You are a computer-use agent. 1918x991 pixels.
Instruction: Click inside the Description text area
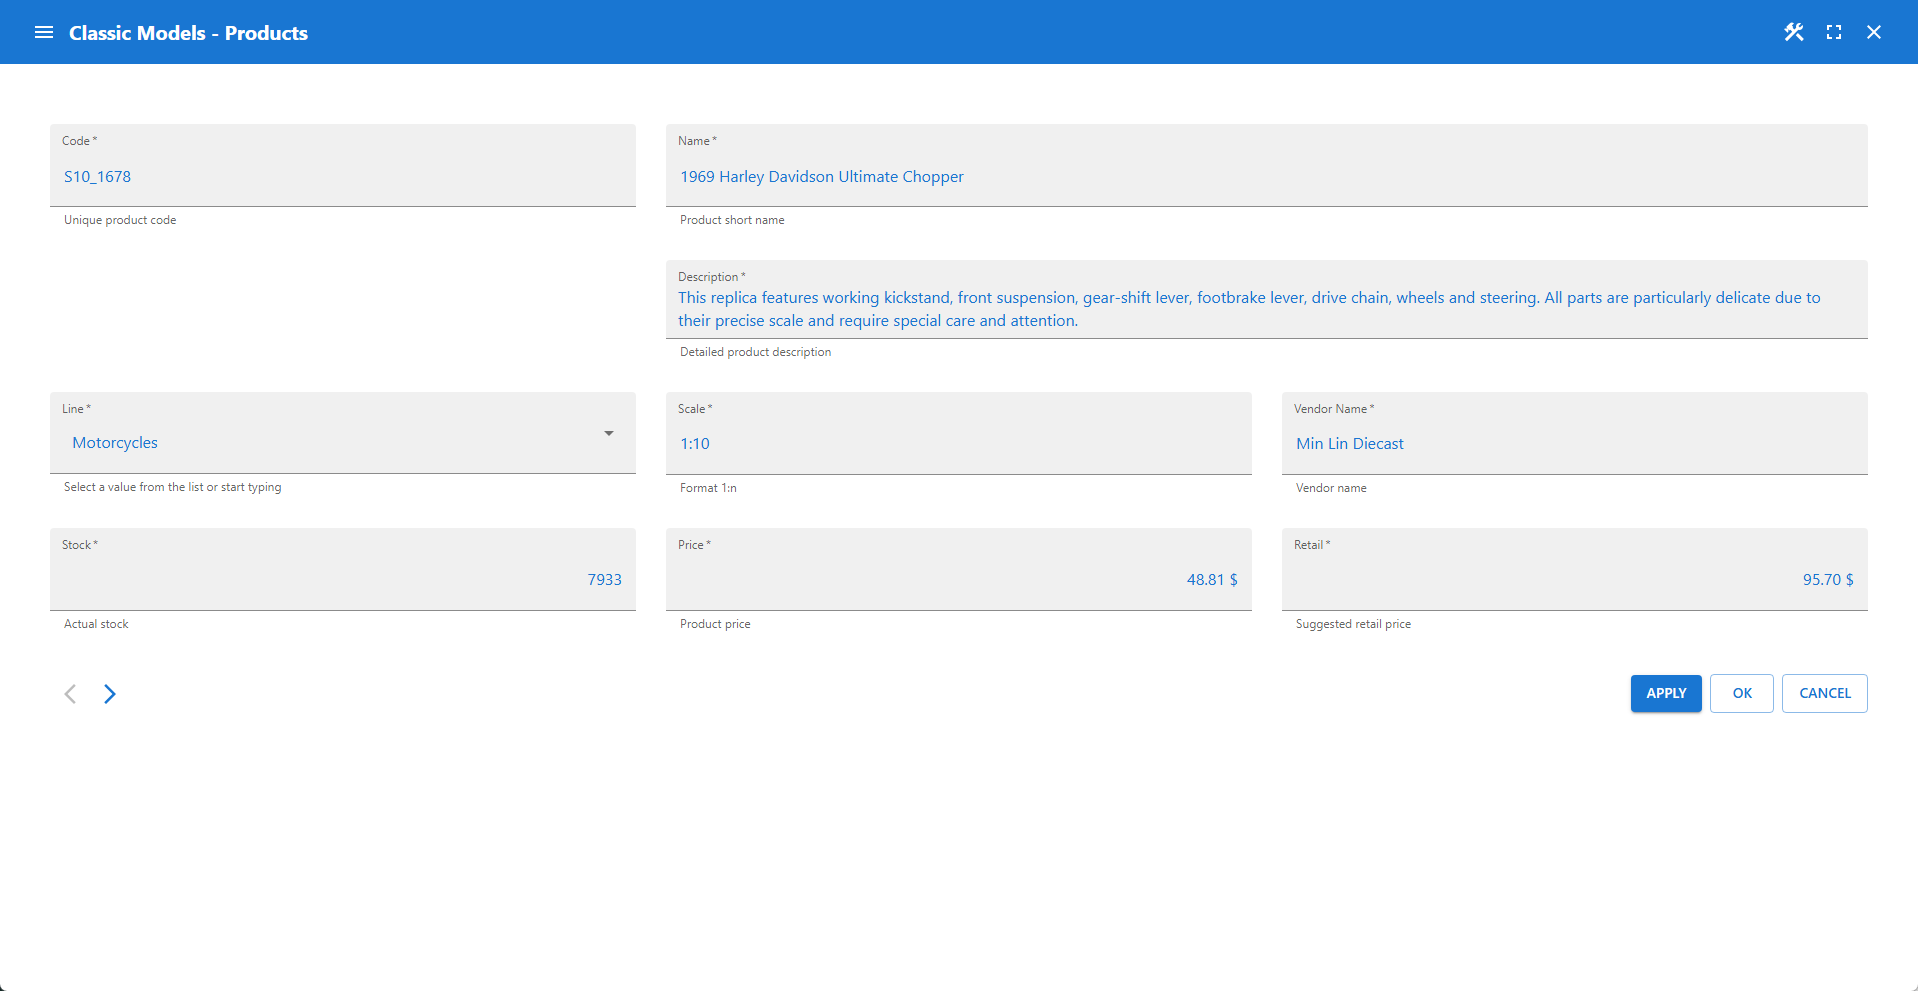1266,309
